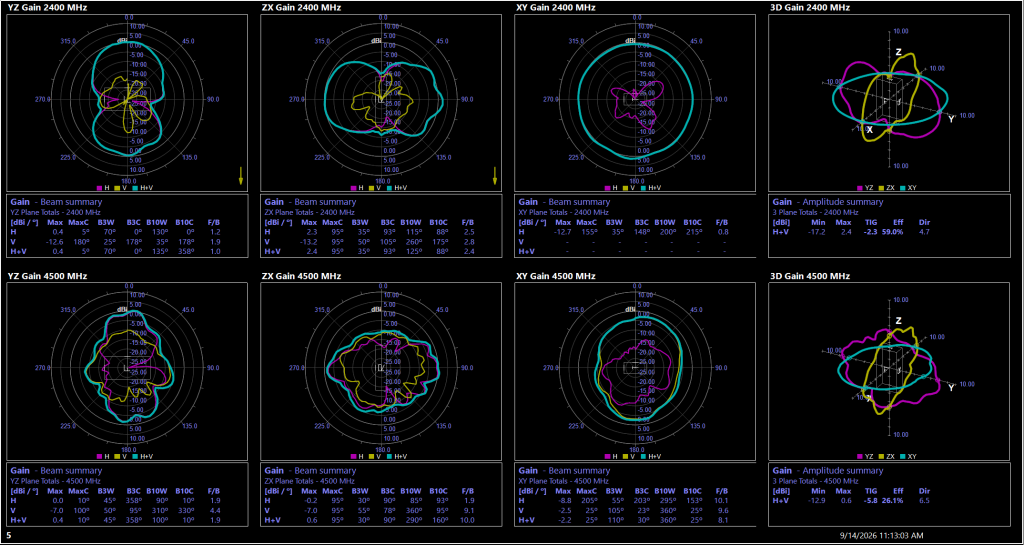The image size is (1024, 545).
Task: Click magenta H legend swatch in YZ Gain 2400 MHz plot
Action: 99,188
